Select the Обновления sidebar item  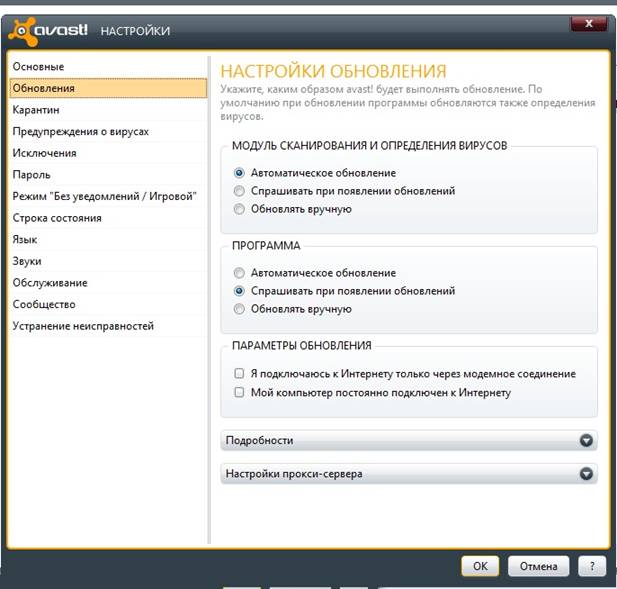pyautogui.click(x=108, y=88)
